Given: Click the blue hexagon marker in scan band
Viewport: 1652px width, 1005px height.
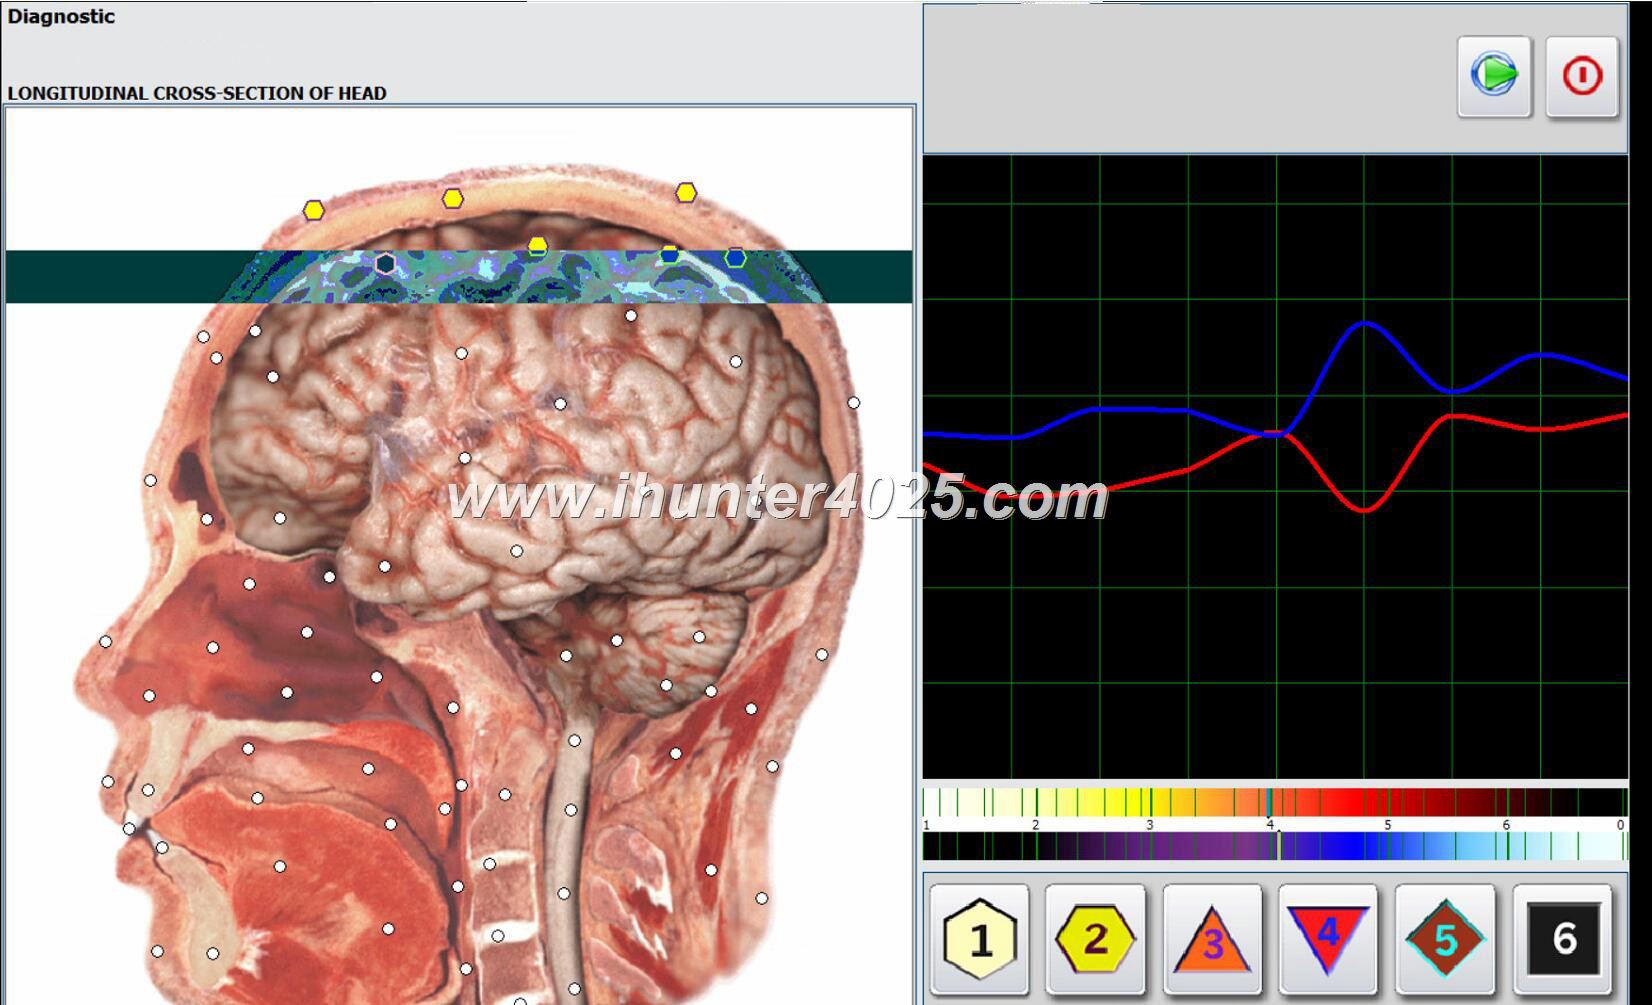Looking at the screenshot, I should point(735,258).
